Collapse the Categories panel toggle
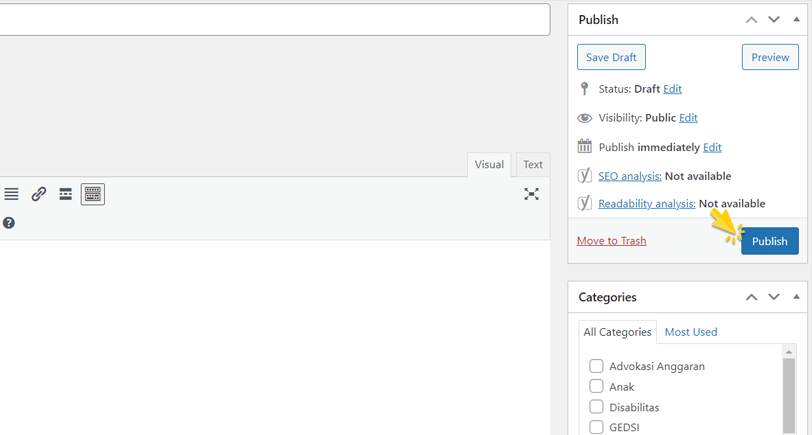Screen dimensions: 812x435 (x=796, y=297)
